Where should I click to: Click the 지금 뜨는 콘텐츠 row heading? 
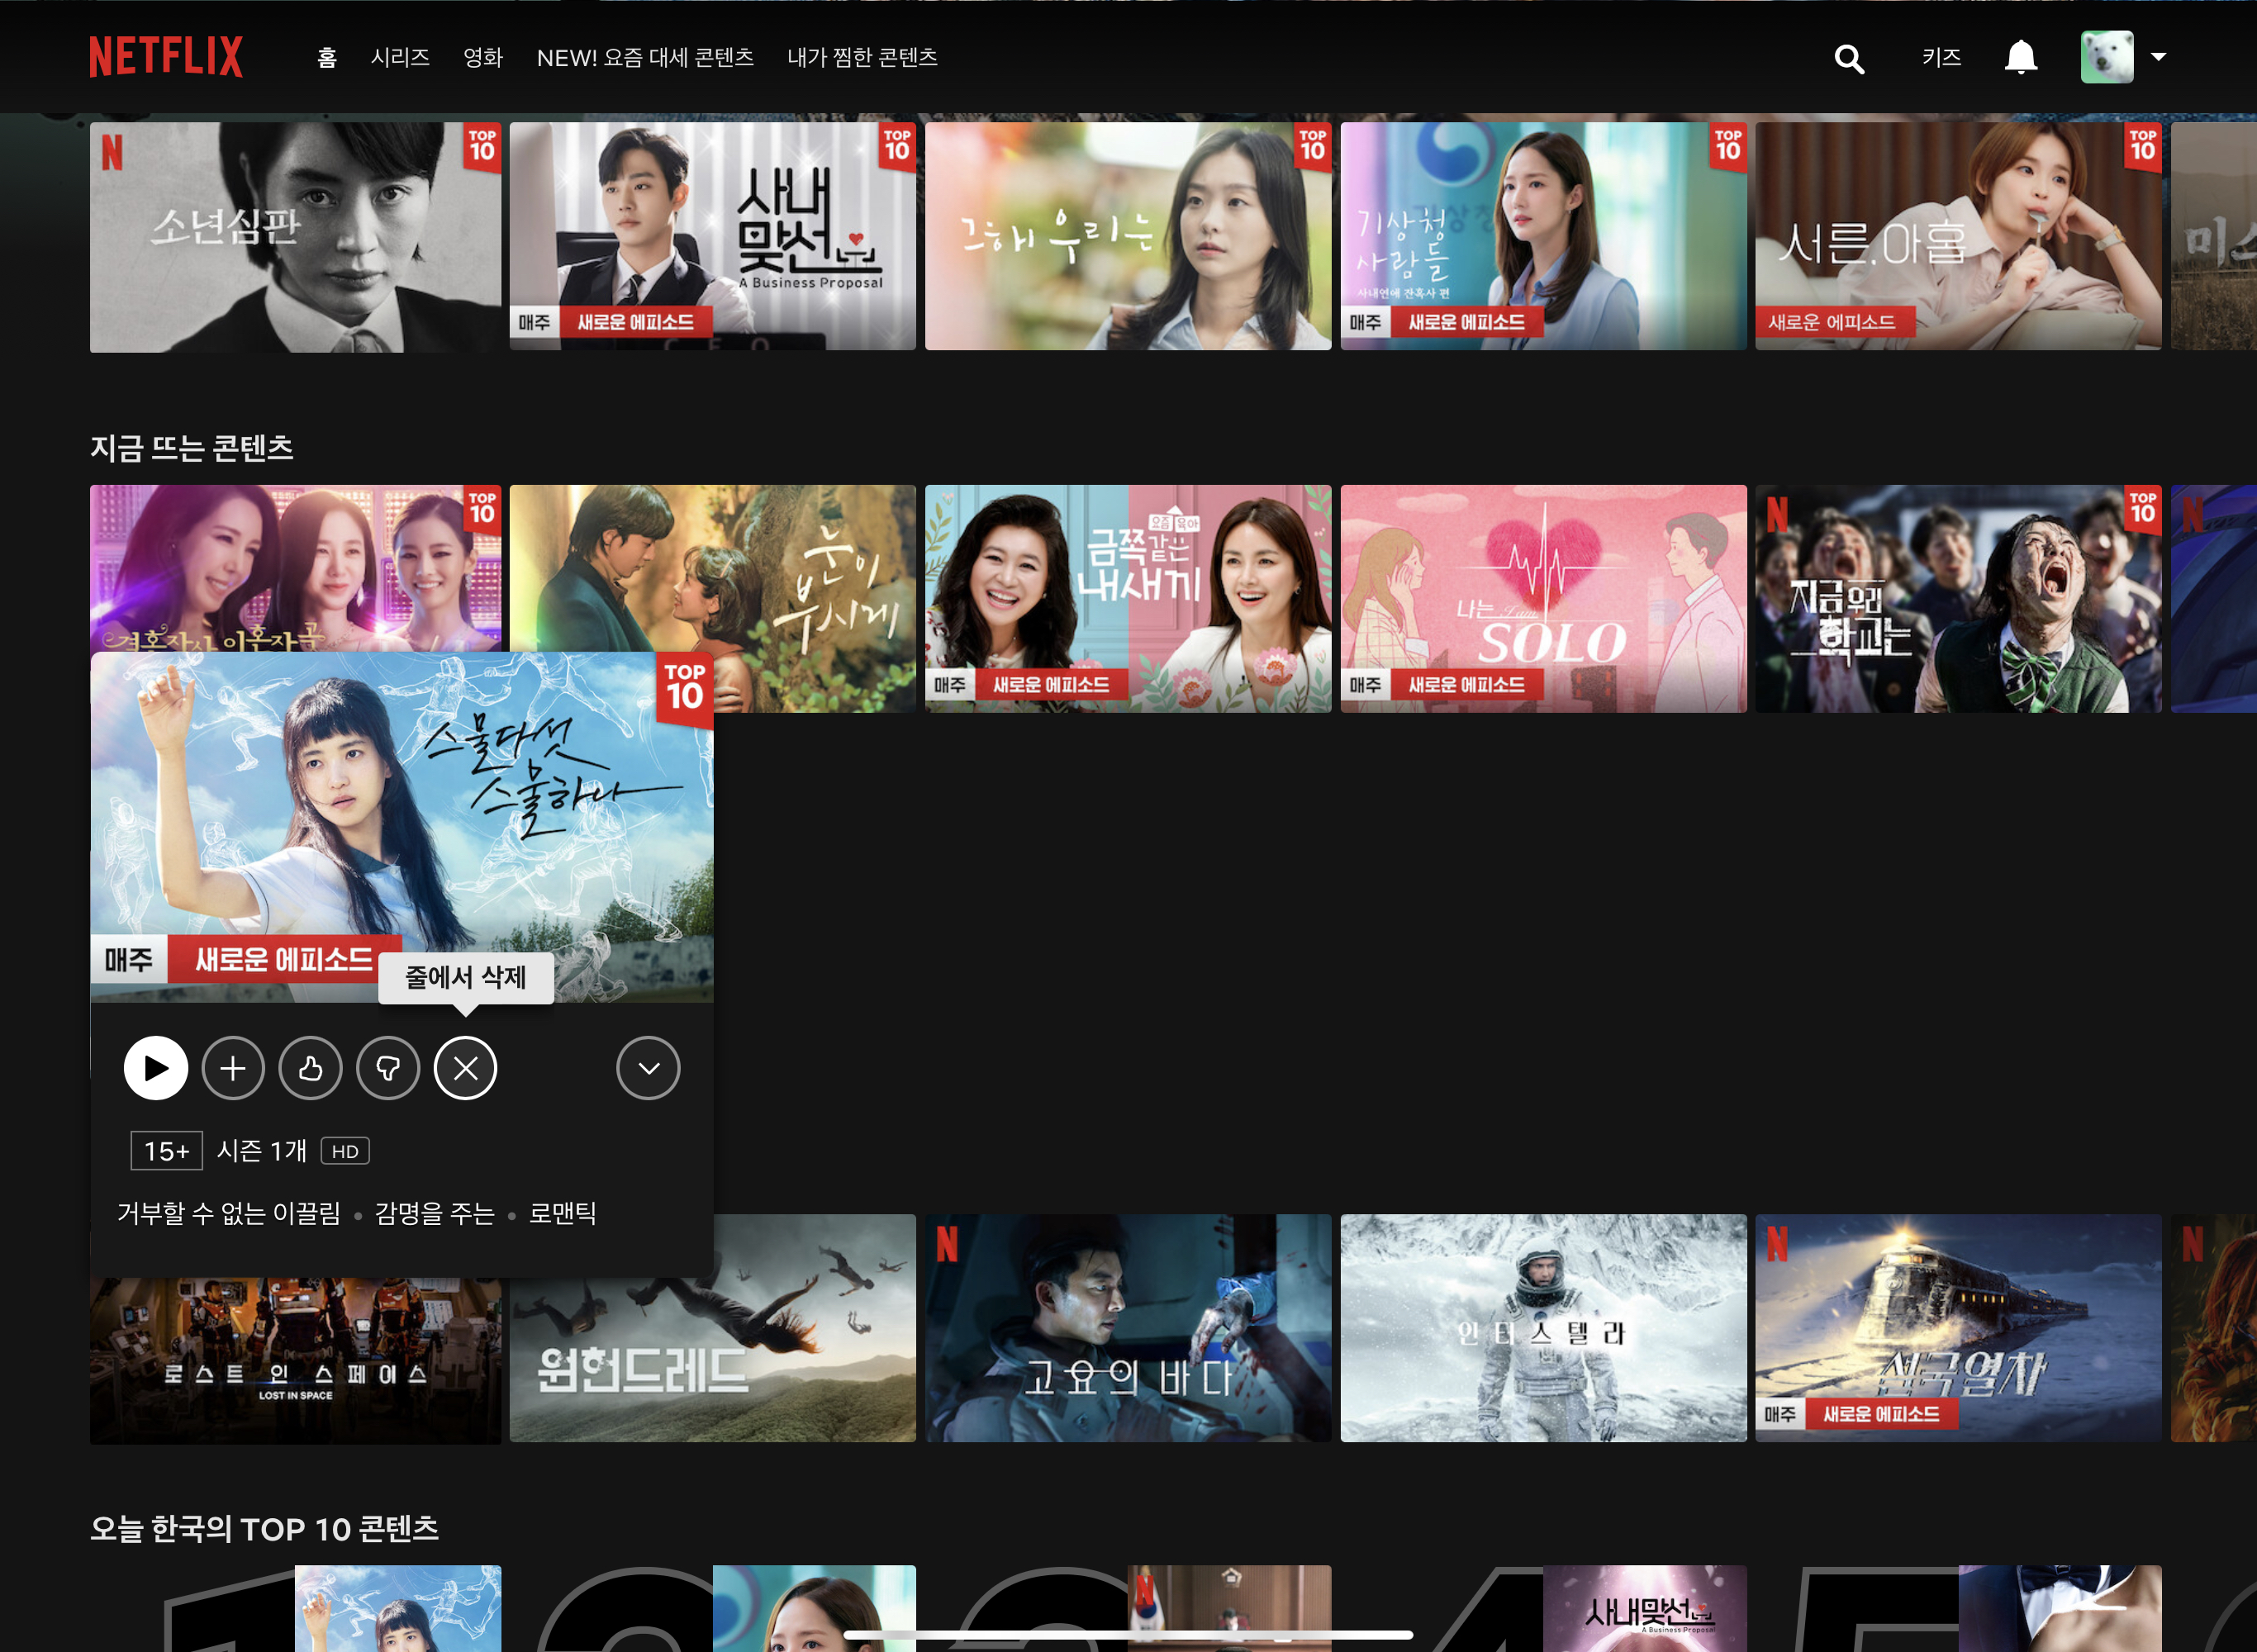click(x=192, y=447)
